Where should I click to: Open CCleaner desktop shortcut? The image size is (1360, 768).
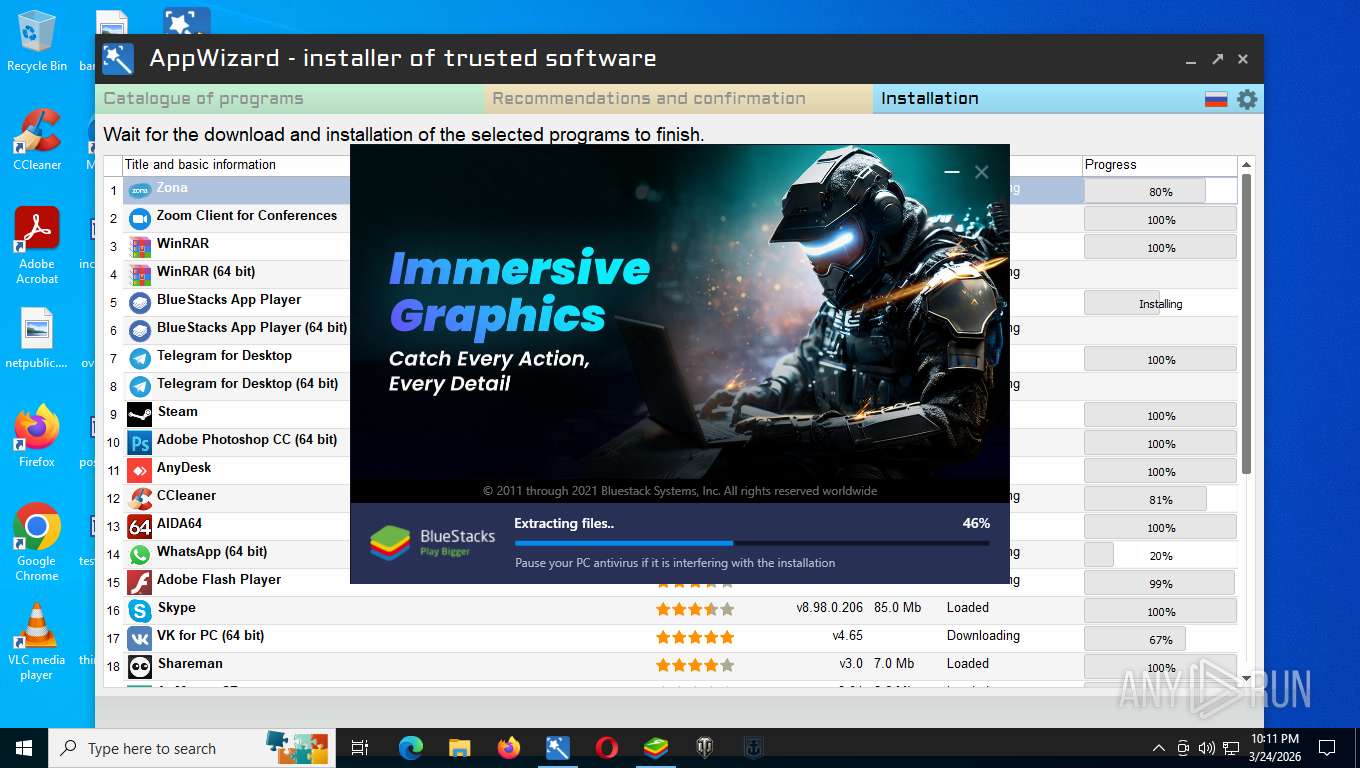(37, 140)
